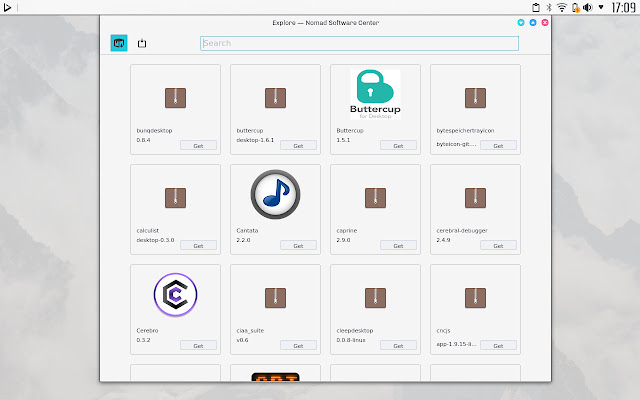Click the Buttercup padlock app icon
This screenshot has height=400, width=640.
[x=375, y=95]
